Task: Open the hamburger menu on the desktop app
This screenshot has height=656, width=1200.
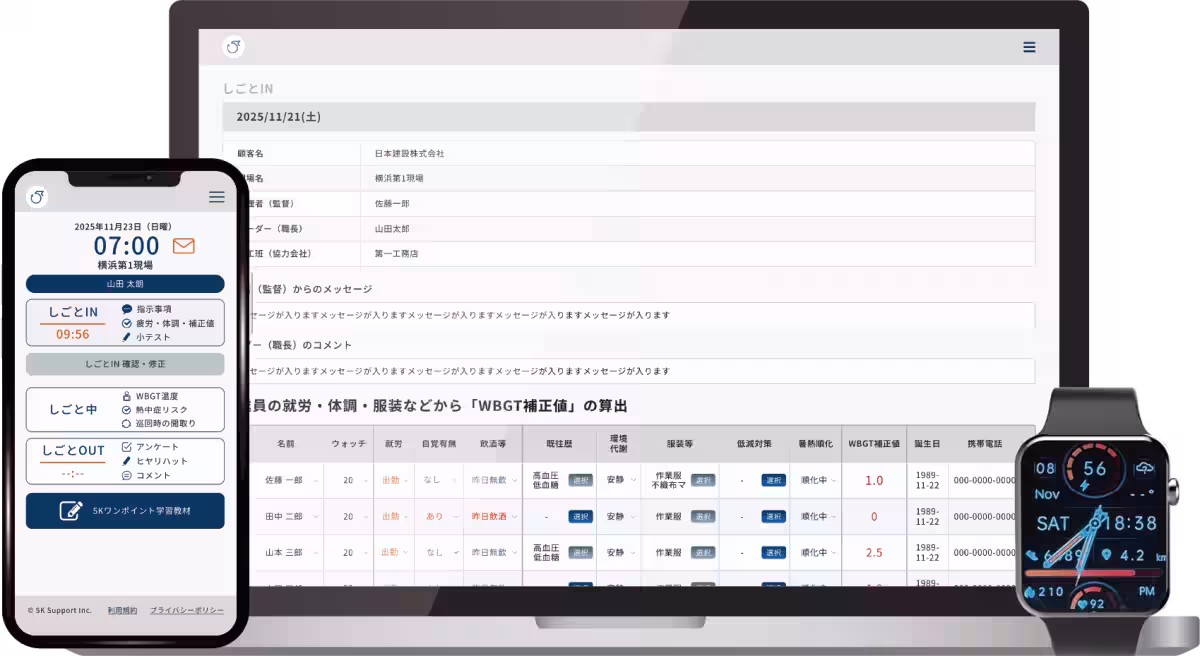Action: pyautogui.click(x=1028, y=46)
